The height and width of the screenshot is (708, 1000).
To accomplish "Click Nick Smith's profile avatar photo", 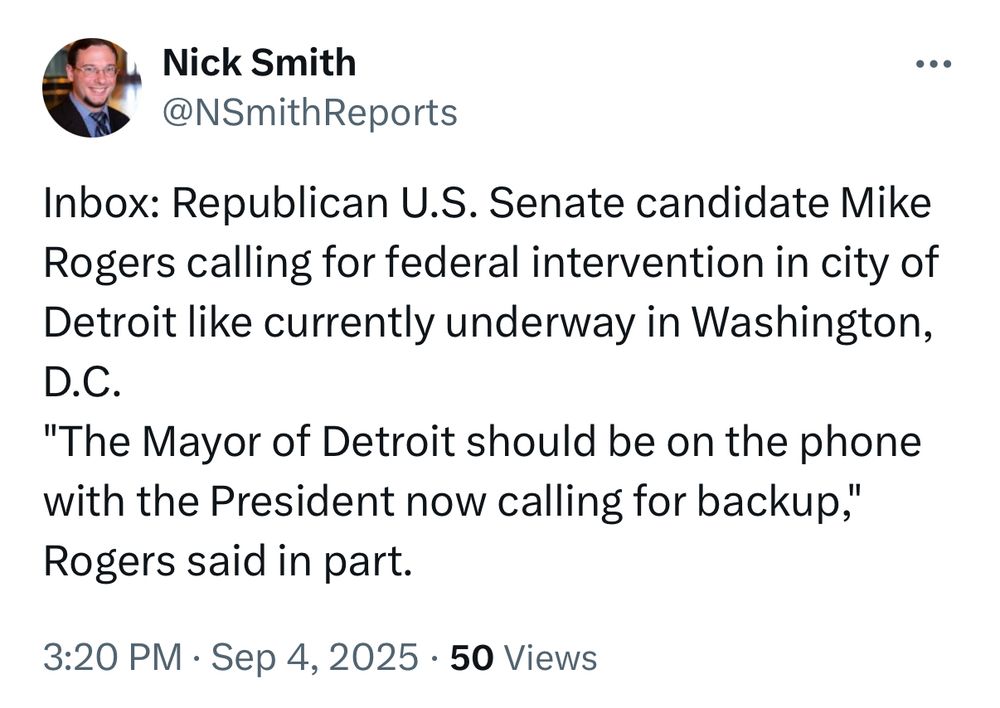I will 92,88.
